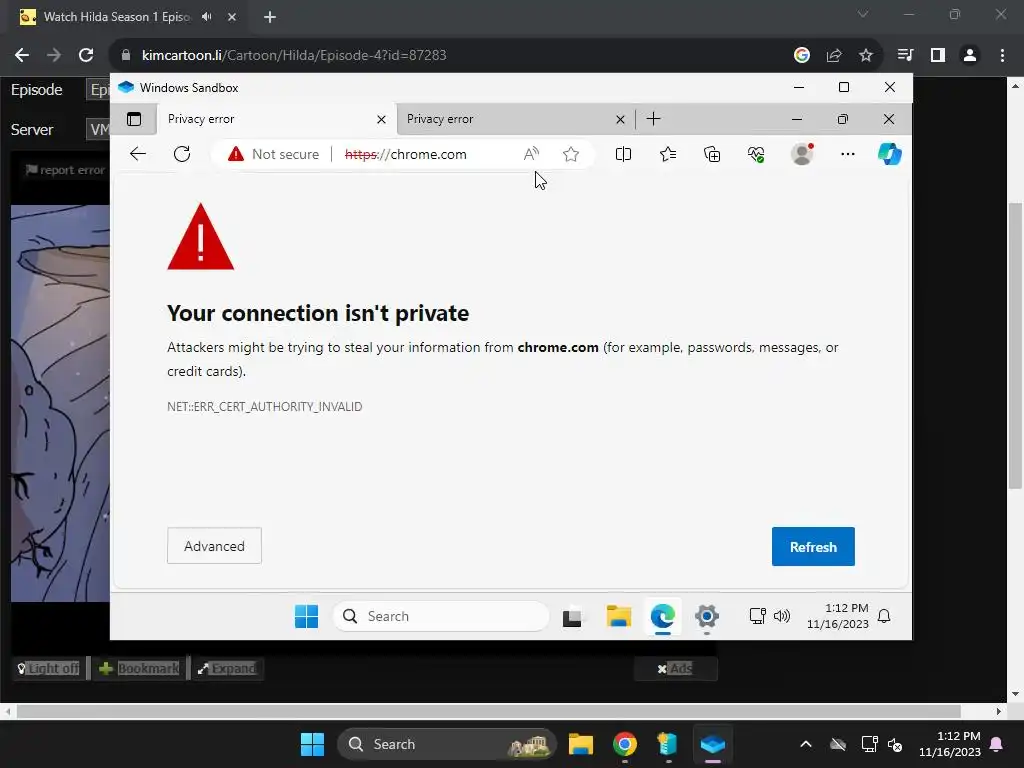This screenshot has width=1024, height=768.
Task: Reload the kimcartoon page in Chrome
Action: click(86, 55)
